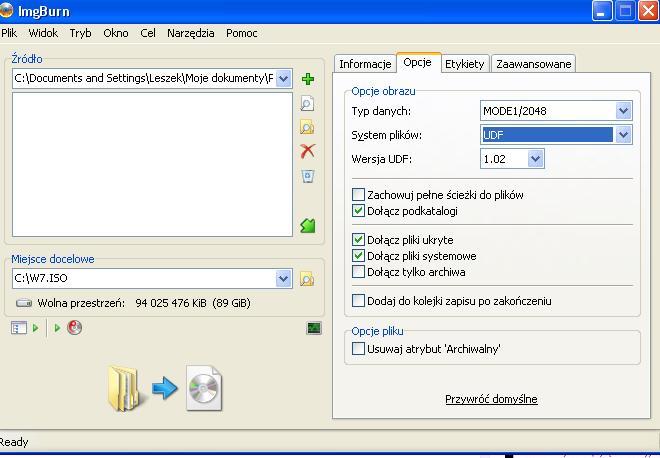Click the dark monitor icon below destination
The image size is (660, 458).
point(314,328)
